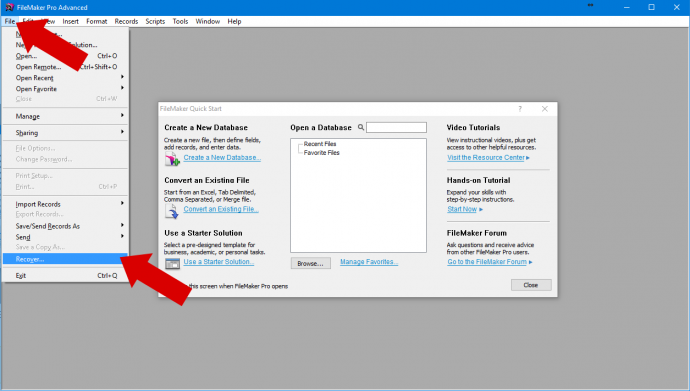Maximize the FileMaker Pro Advanced window
The width and height of the screenshot is (690, 391).
651,7
